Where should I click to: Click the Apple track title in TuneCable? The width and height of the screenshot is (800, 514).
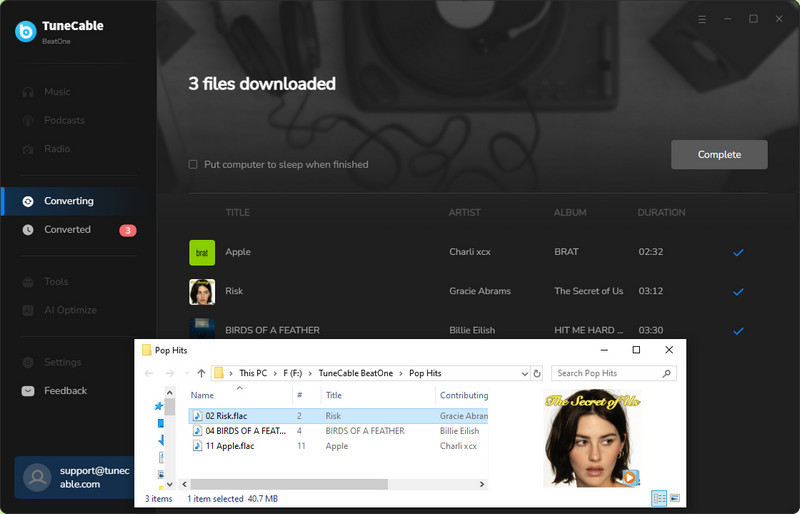pos(238,252)
